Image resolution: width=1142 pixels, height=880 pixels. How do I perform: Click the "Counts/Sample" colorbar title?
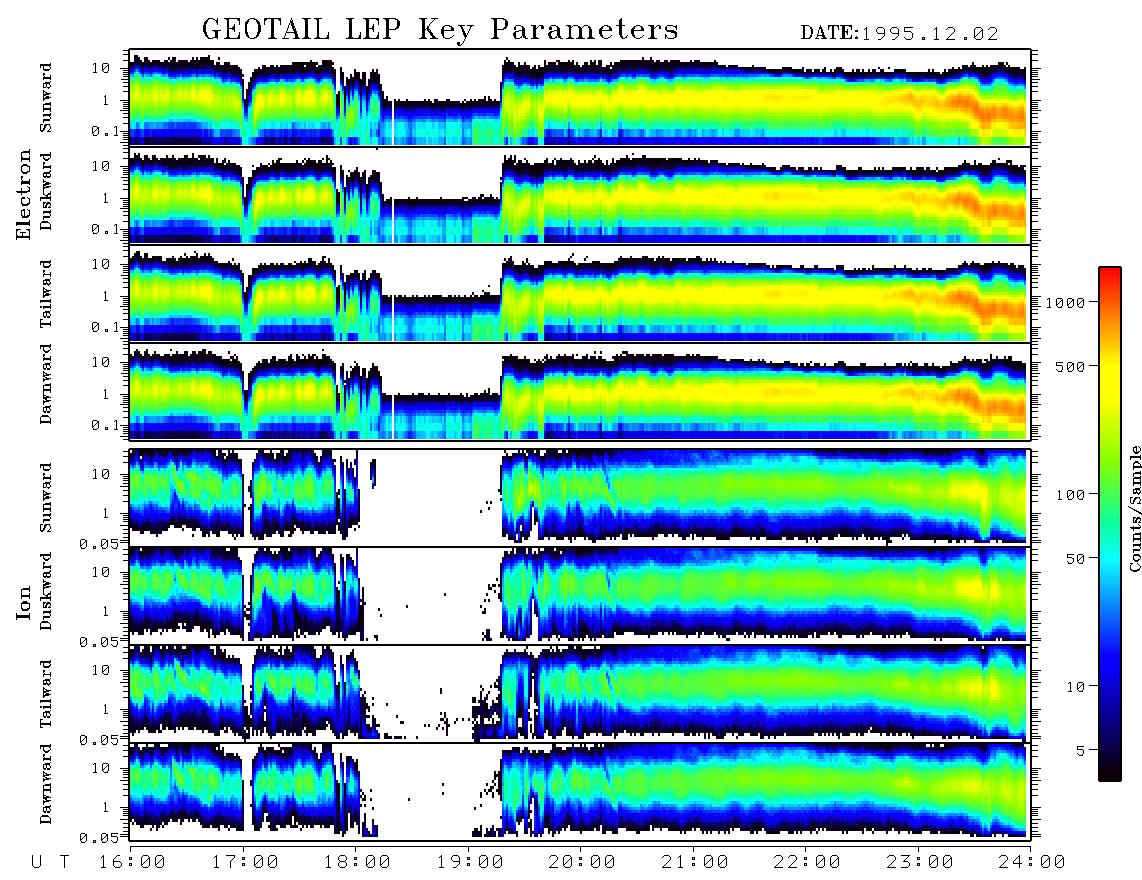click(x=1134, y=508)
